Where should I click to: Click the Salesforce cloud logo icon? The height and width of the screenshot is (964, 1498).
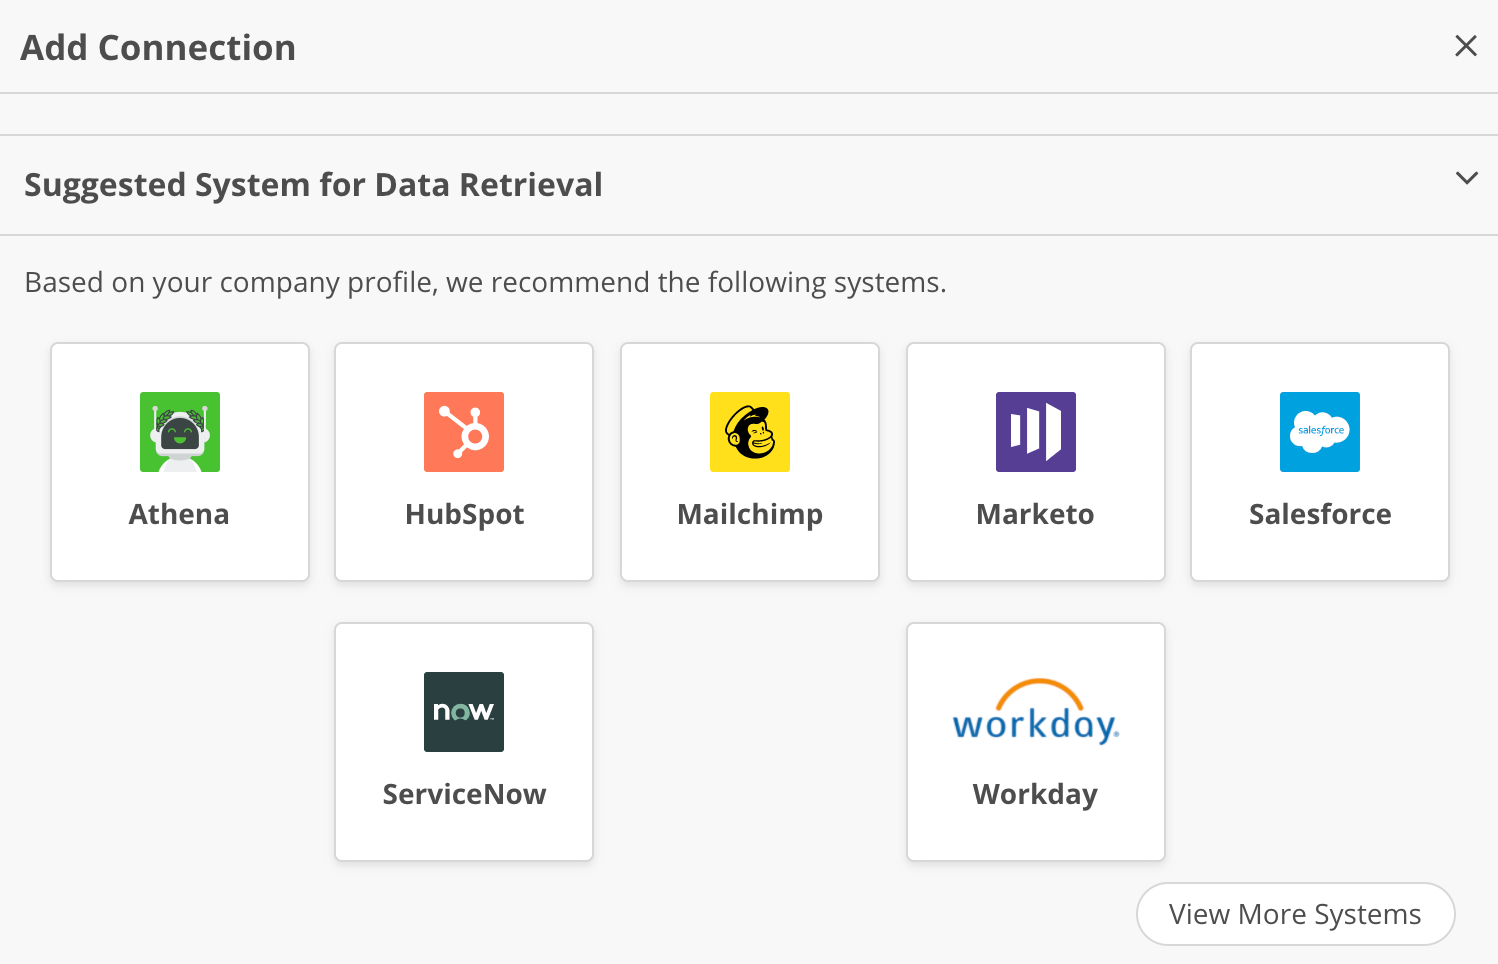pos(1320,432)
